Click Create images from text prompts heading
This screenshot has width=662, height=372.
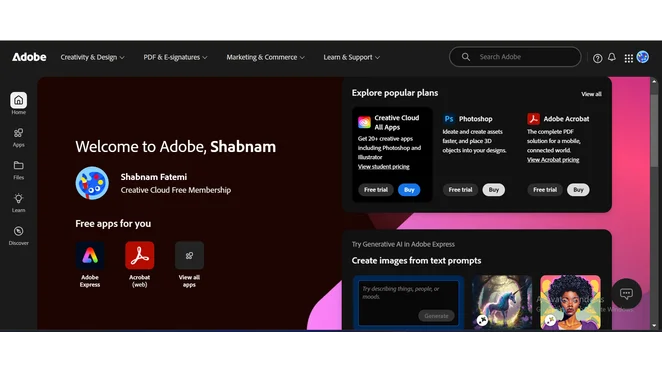pos(416,261)
